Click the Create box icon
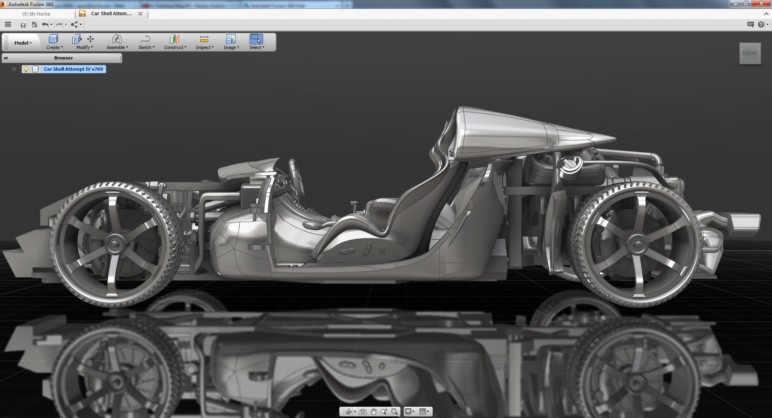 tap(53, 39)
